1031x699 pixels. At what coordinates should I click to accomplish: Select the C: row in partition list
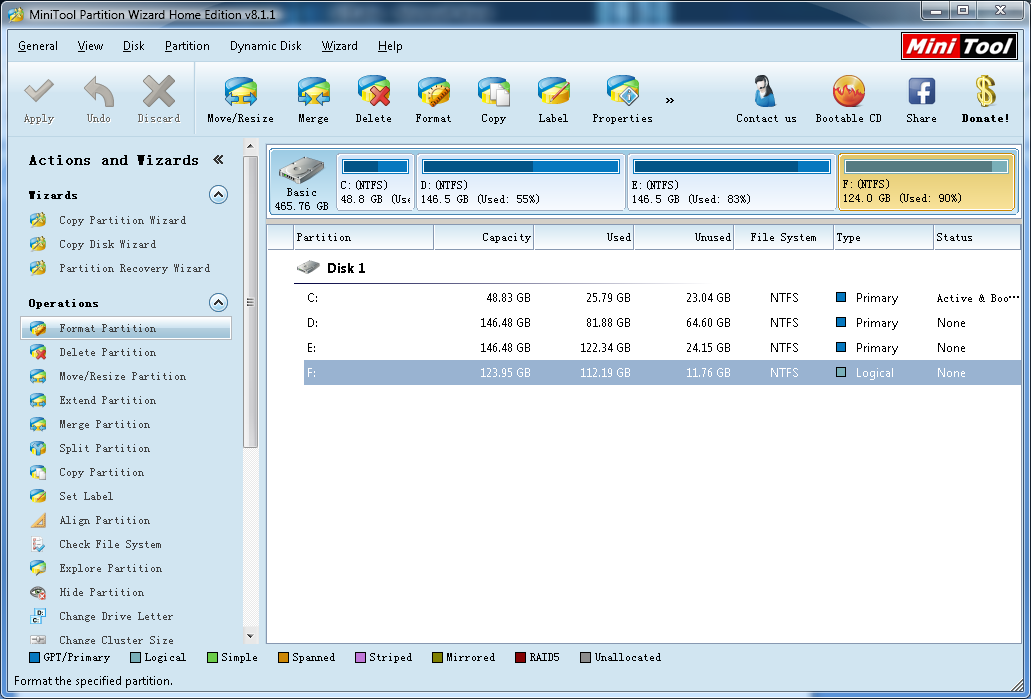662,298
